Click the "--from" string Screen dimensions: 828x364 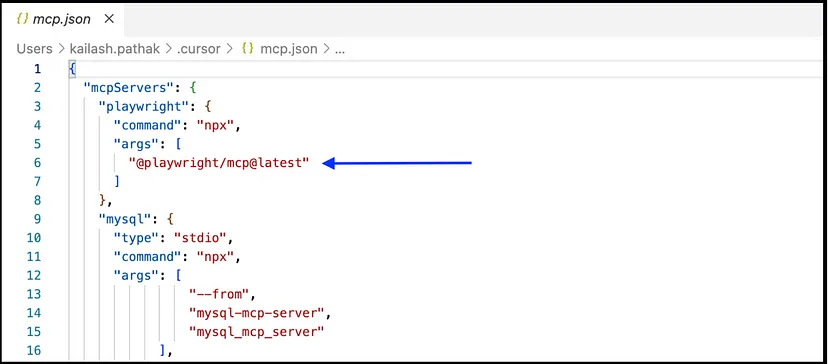point(219,294)
